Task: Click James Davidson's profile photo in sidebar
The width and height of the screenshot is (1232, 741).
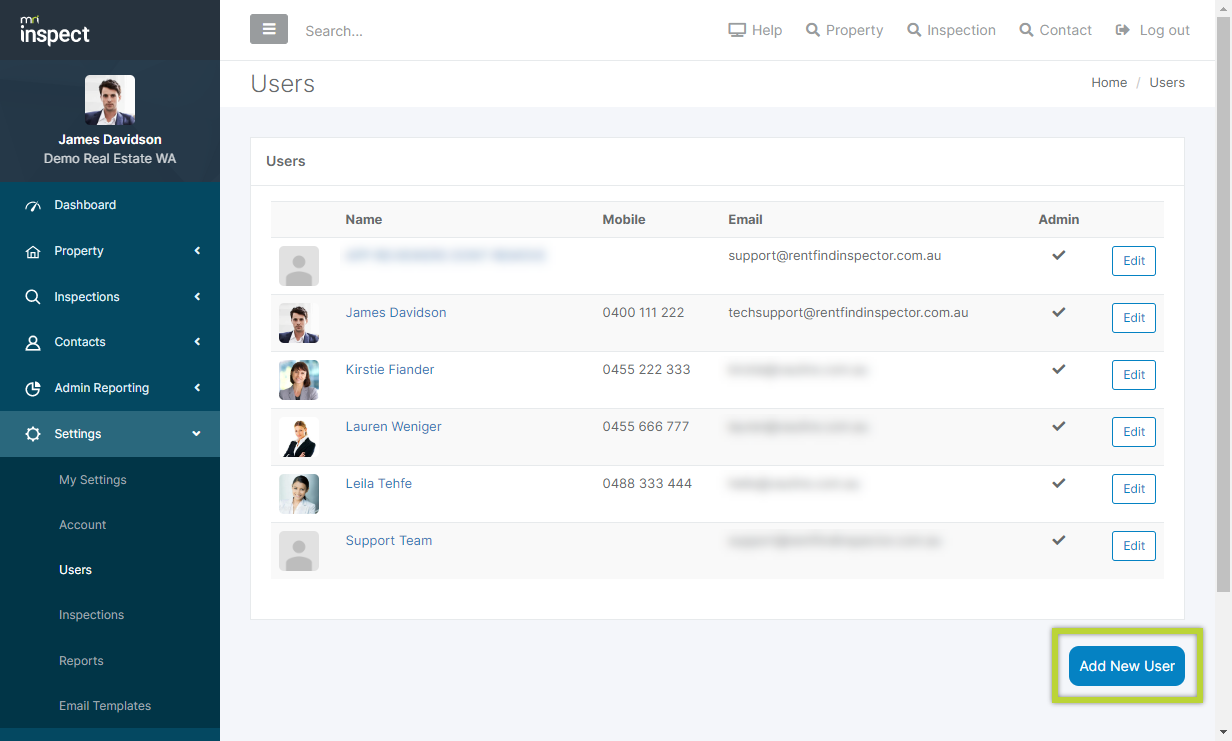Action: (110, 100)
